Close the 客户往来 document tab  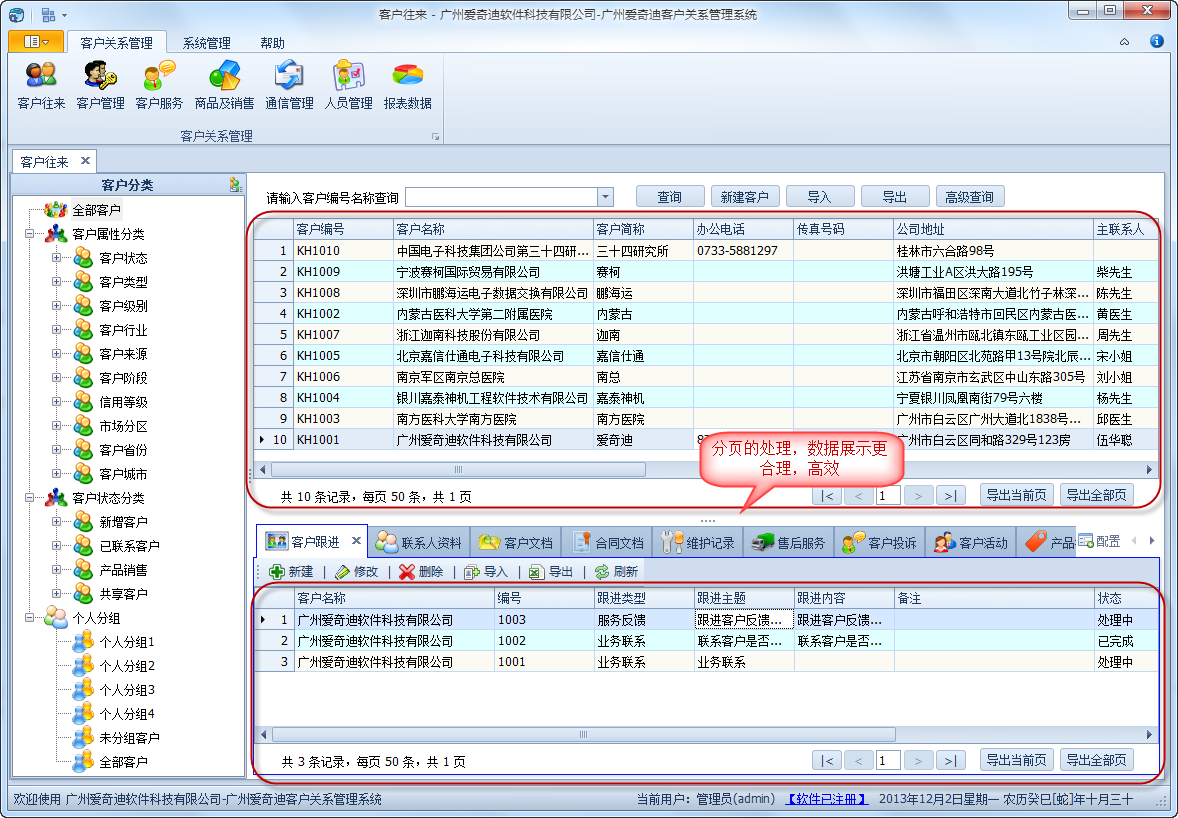85,161
